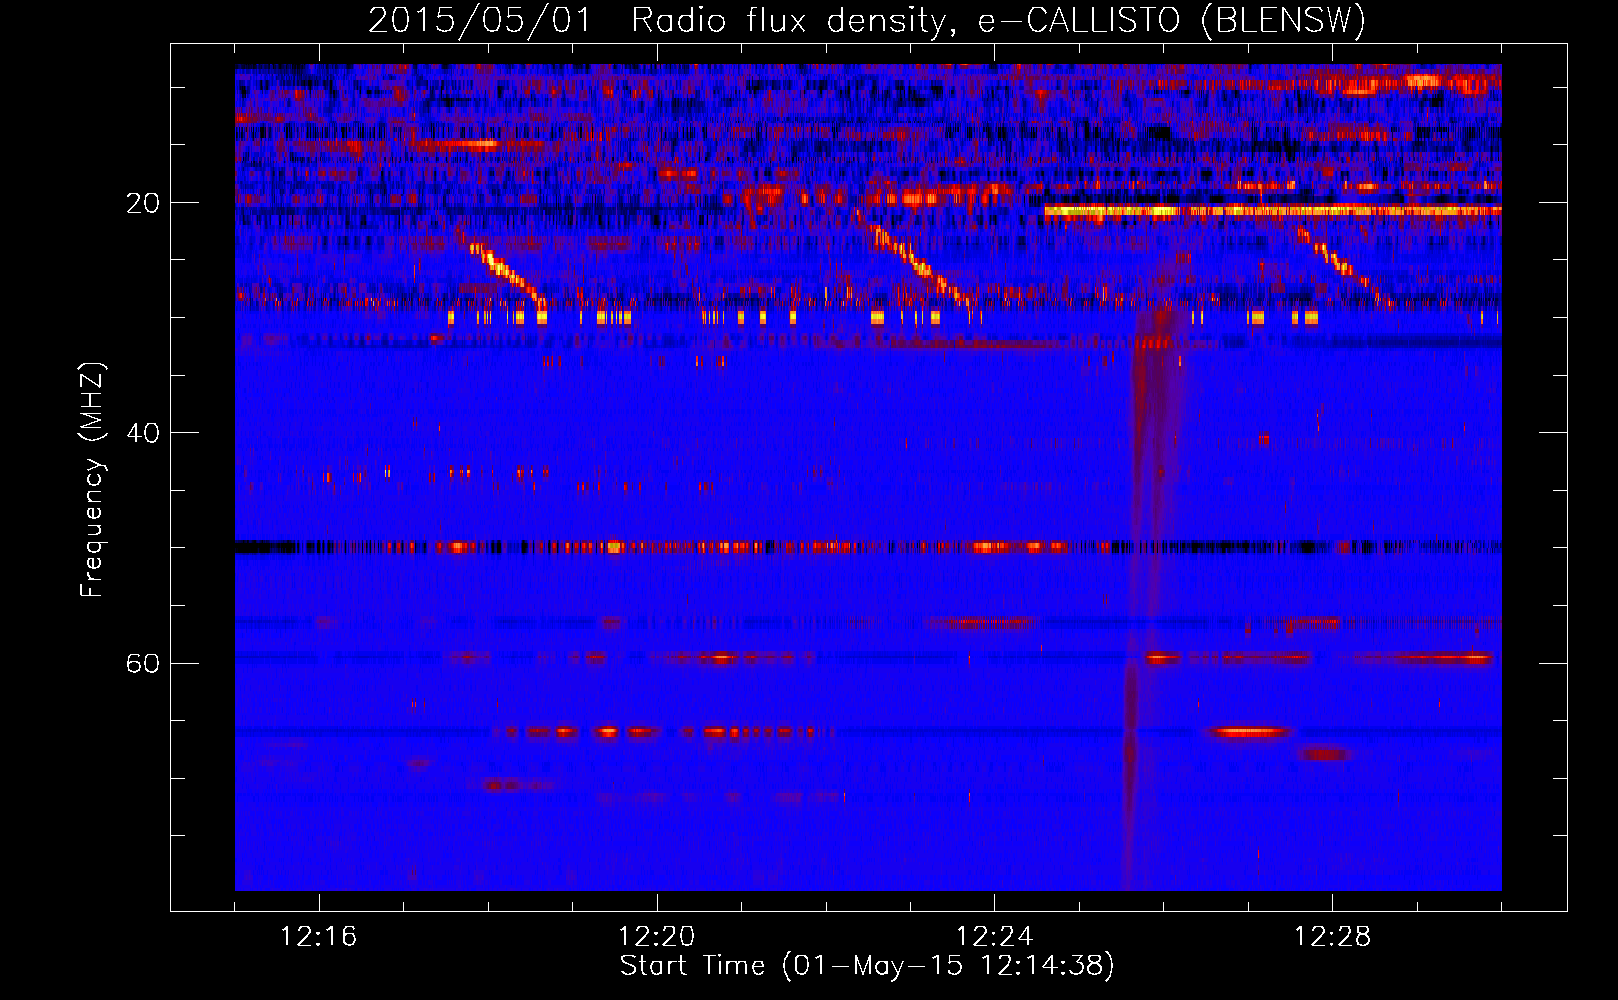Click the 12:20 time tick label
Screen dimensions: 1618x1000
pos(657,937)
